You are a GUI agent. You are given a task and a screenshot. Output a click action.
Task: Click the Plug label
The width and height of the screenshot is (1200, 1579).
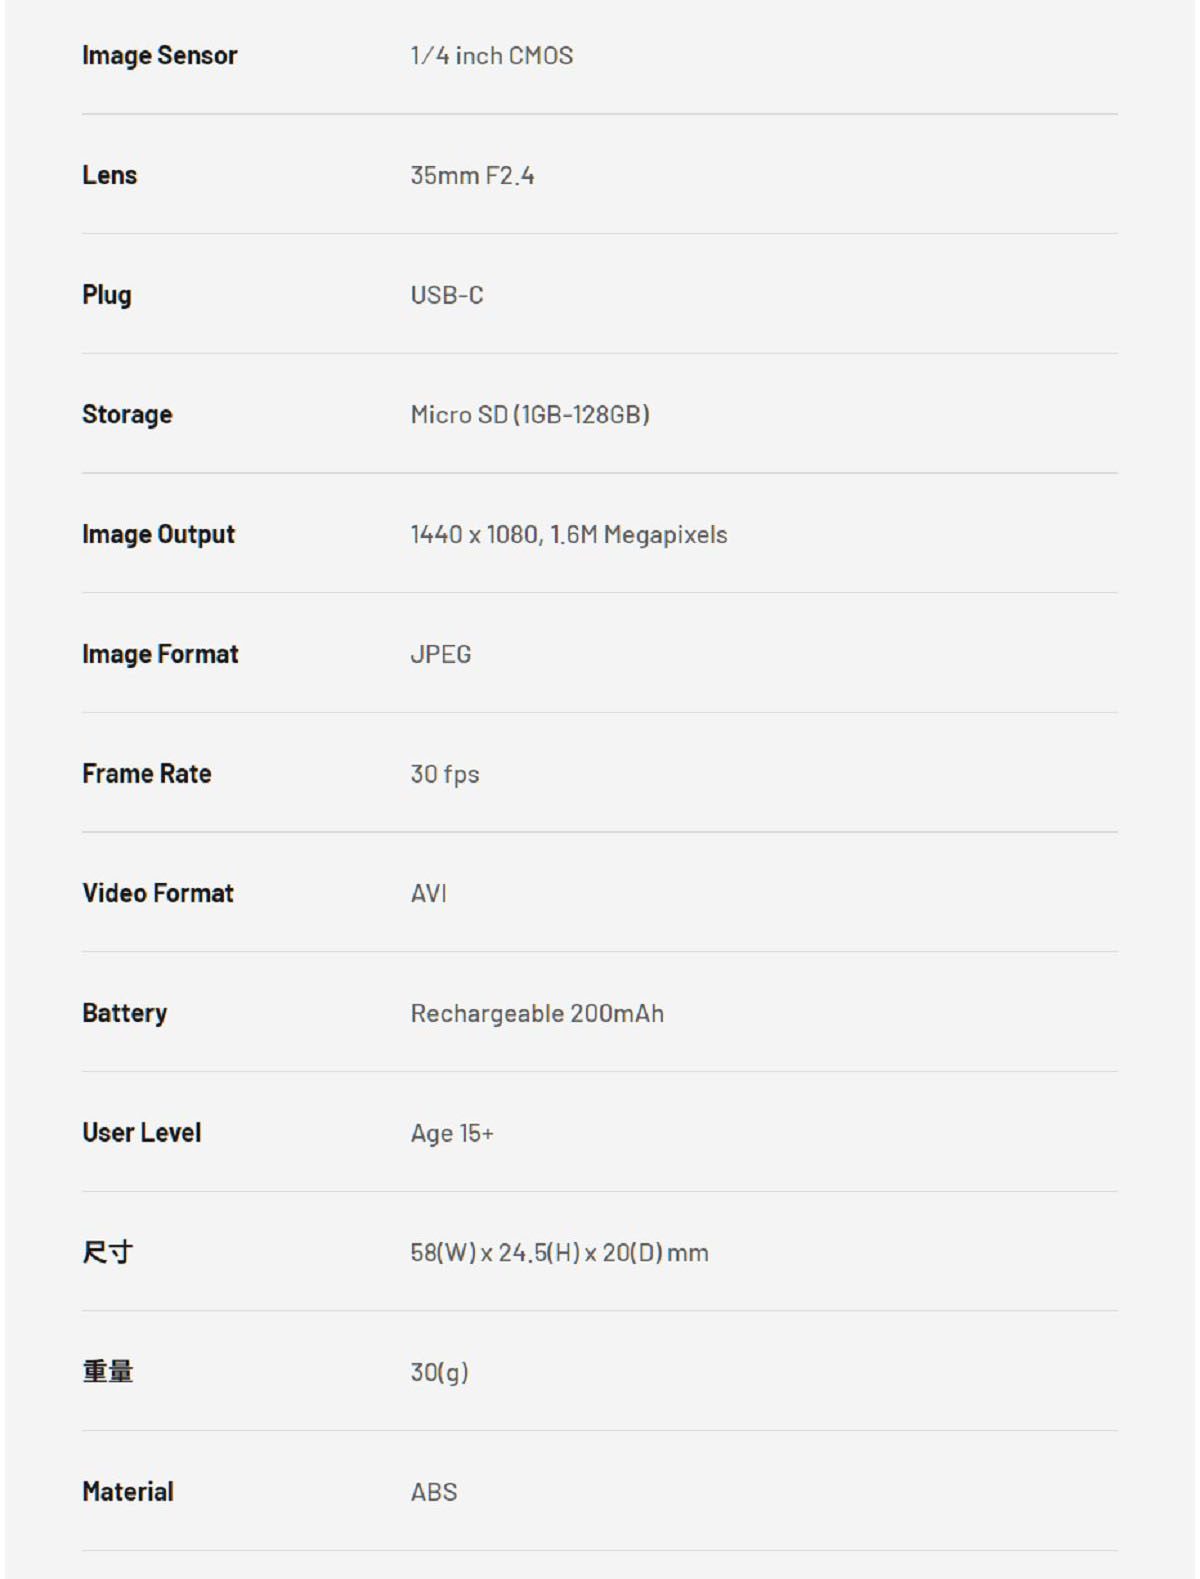click(x=106, y=295)
